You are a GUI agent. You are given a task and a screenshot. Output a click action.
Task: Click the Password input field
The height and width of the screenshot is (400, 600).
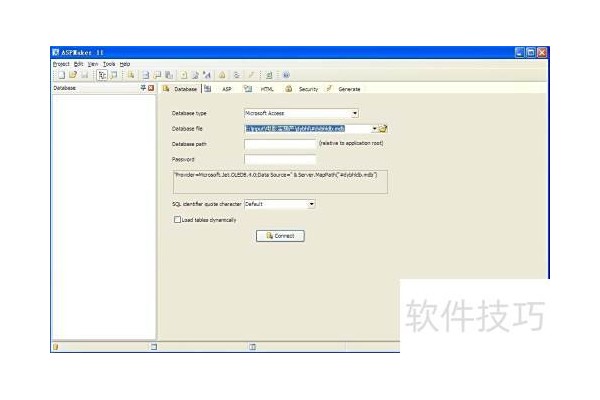(x=280, y=159)
